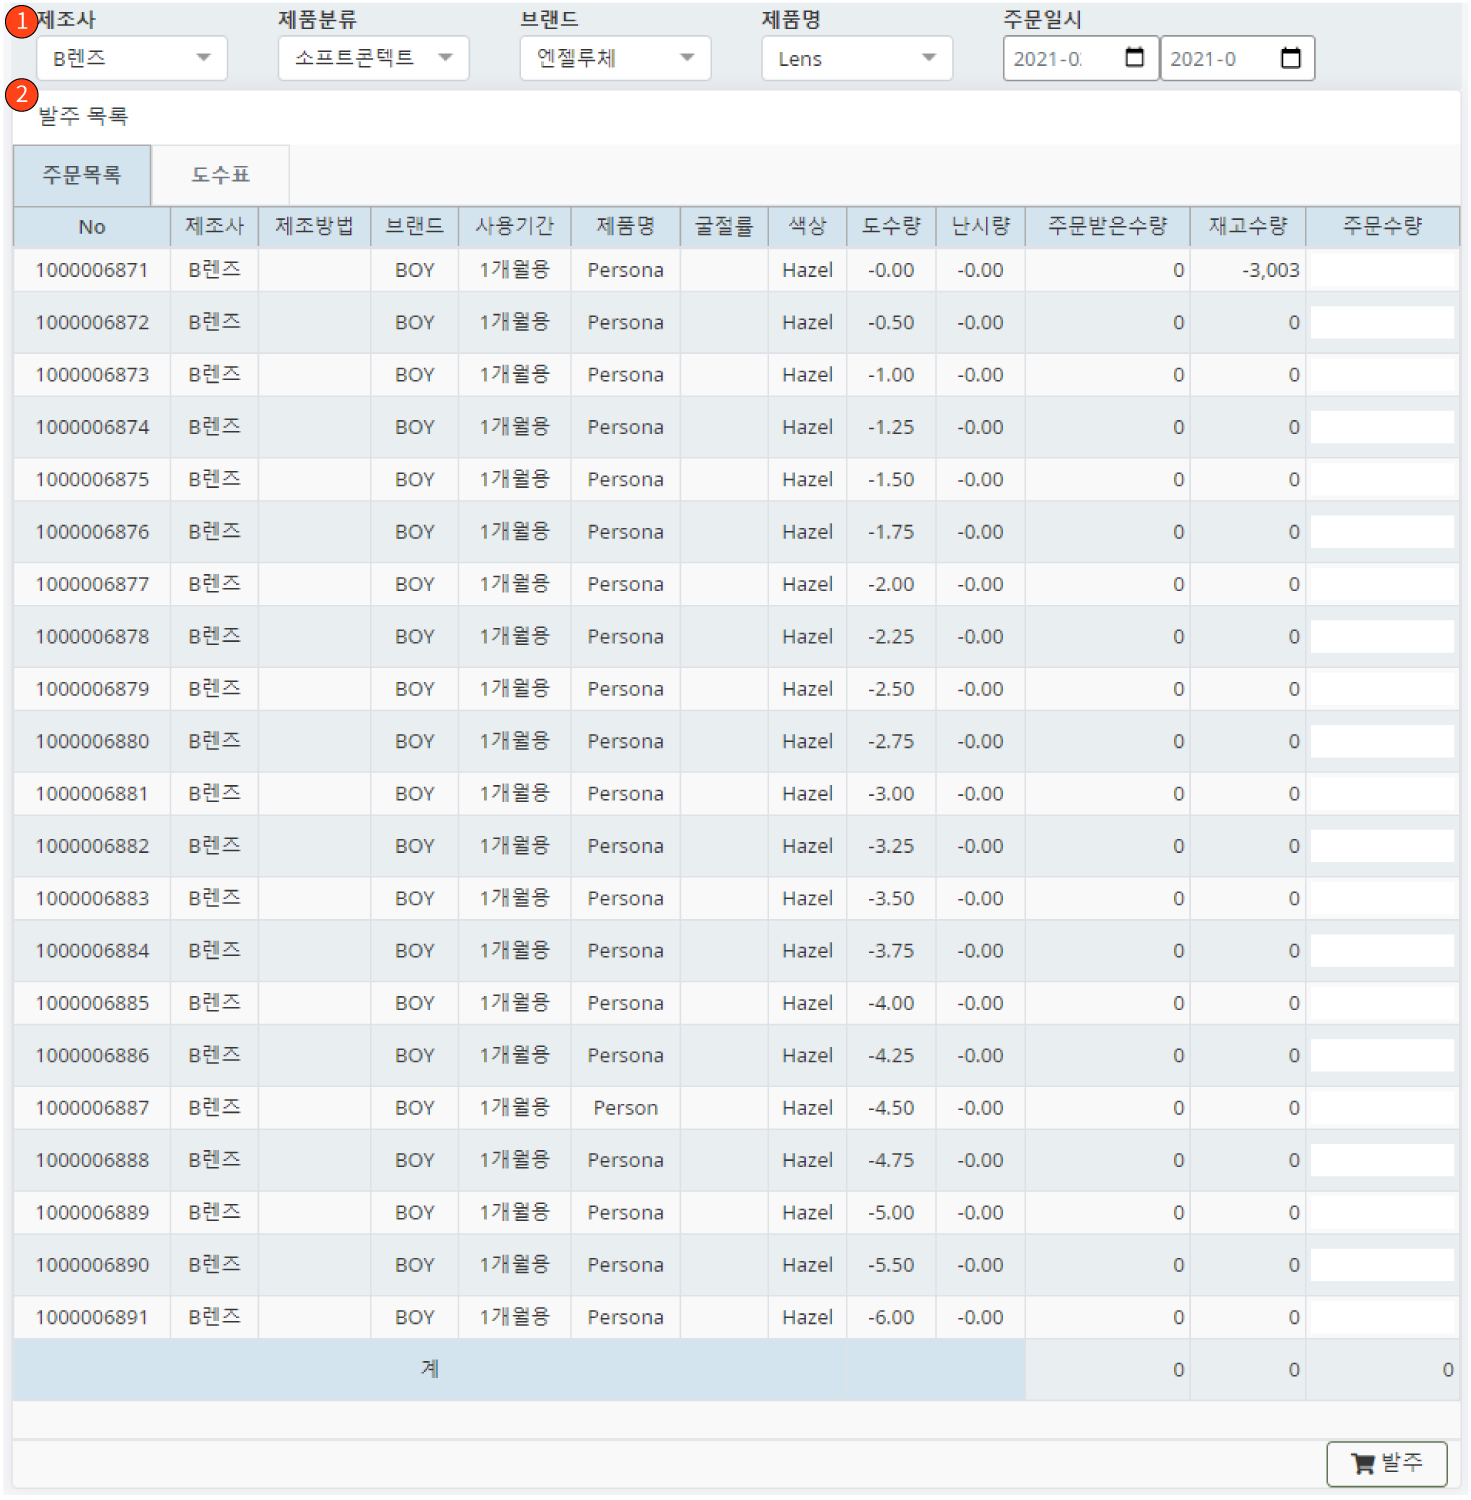
Task: Click the 계 totals row
Action: click(x=430, y=1369)
